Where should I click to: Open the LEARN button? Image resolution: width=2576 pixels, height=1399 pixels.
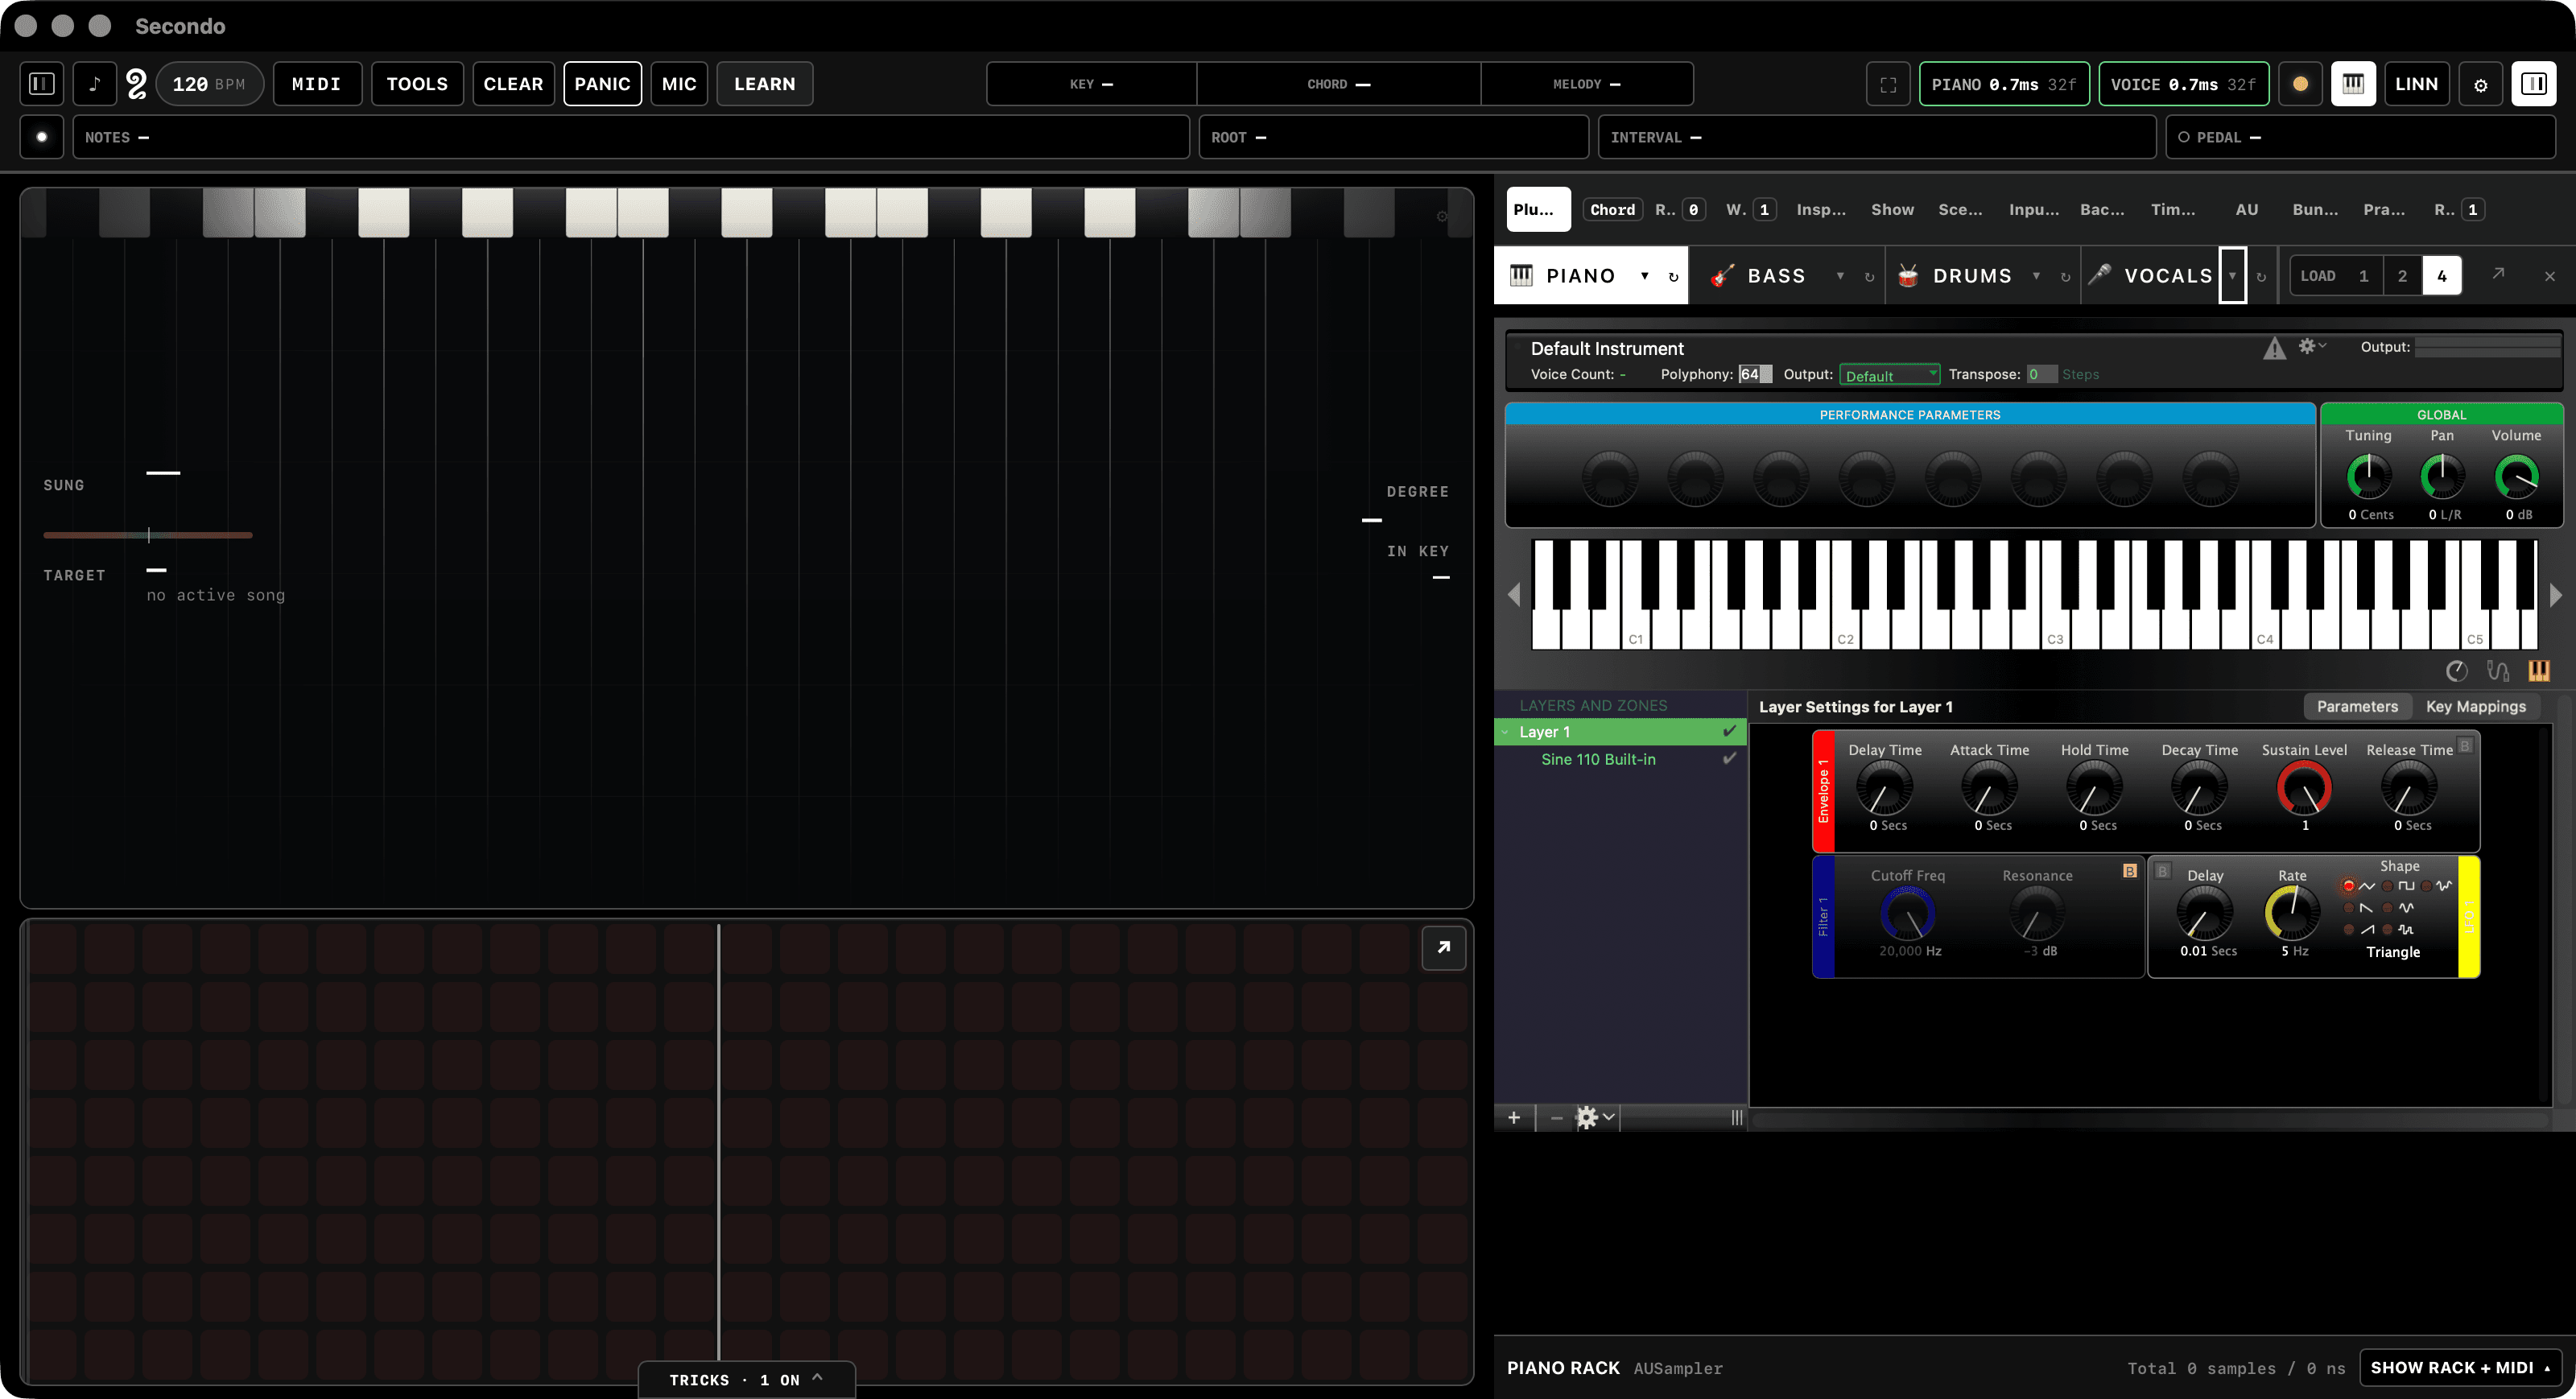(x=764, y=84)
